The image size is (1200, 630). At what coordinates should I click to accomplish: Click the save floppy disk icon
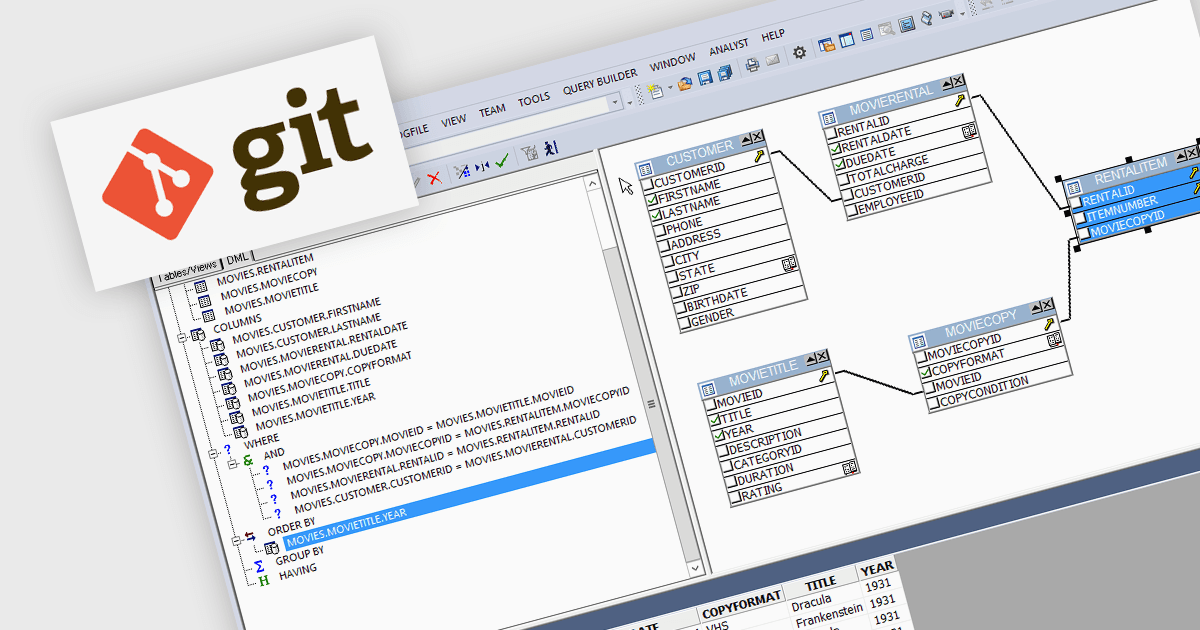[705, 79]
